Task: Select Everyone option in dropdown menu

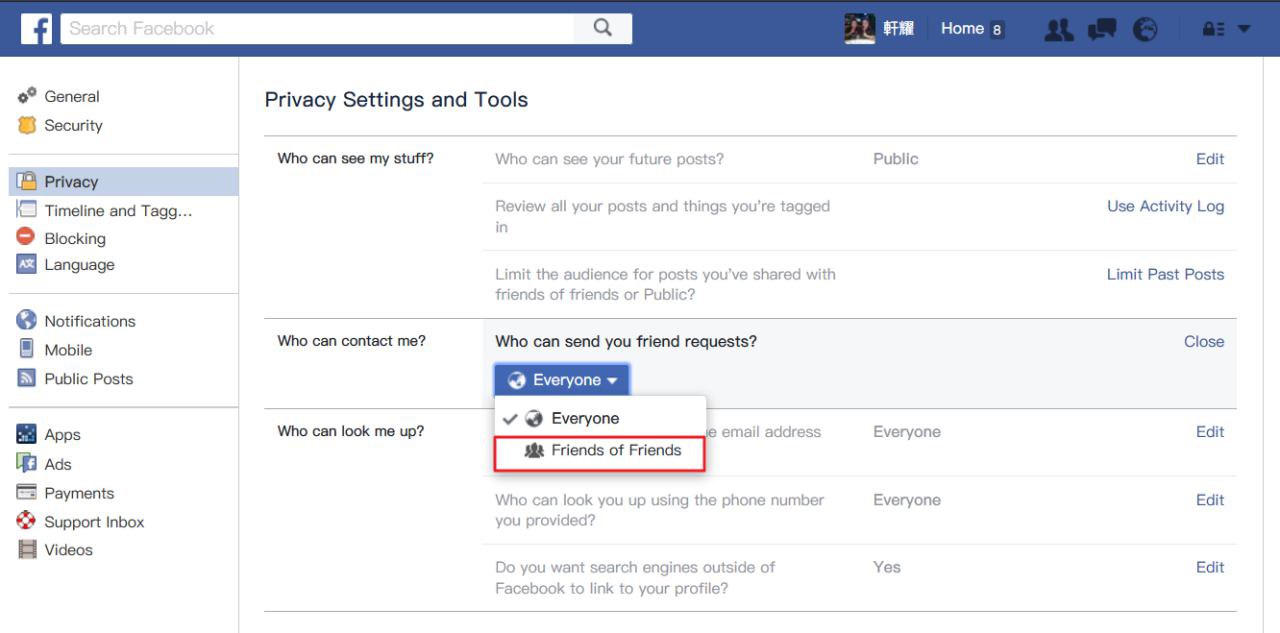Action: (x=600, y=418)
